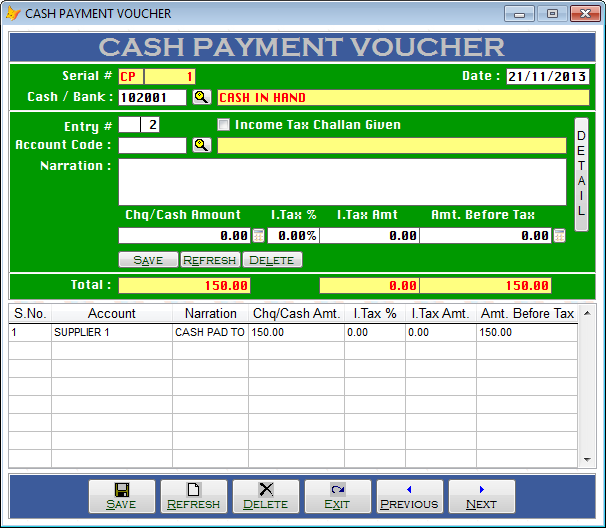Image resolution: width=606 pixels, height=528 pixels.
Task: Exit the Cash Payment Voucher form
Action: [x=338, y=496]
